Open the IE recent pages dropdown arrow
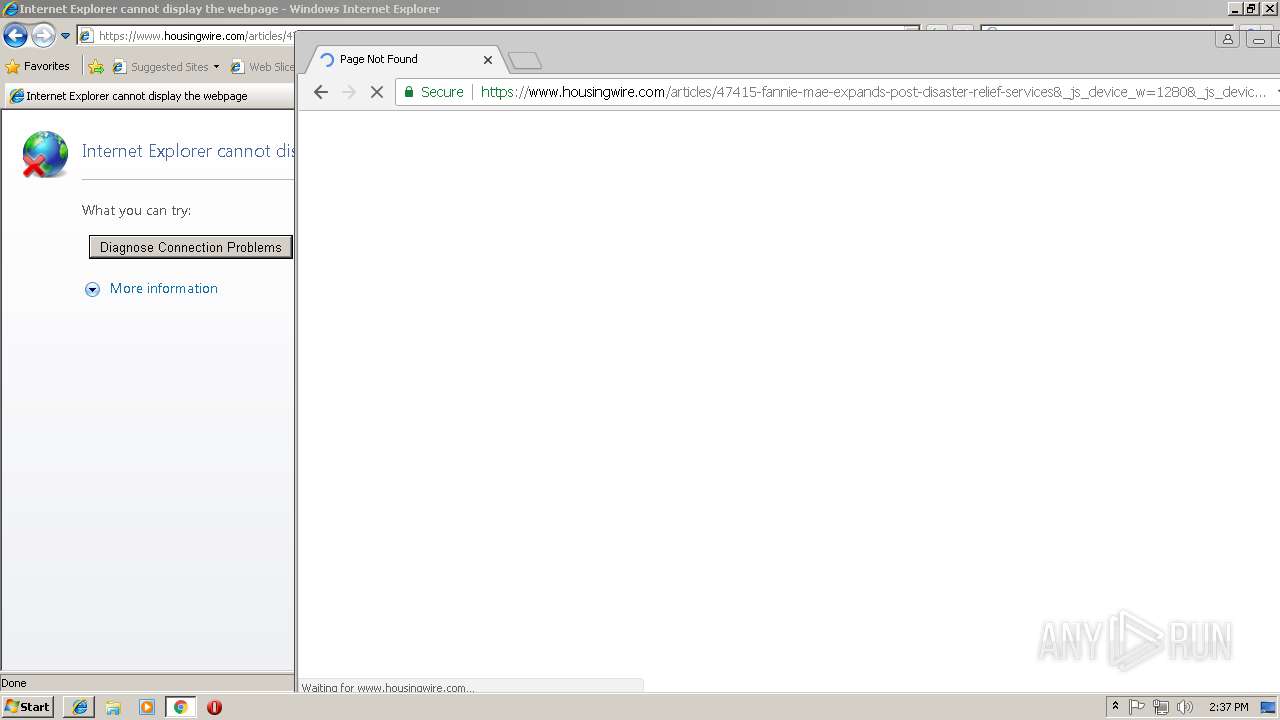Viewport: 1280px width, 720px height. point(65,36)
